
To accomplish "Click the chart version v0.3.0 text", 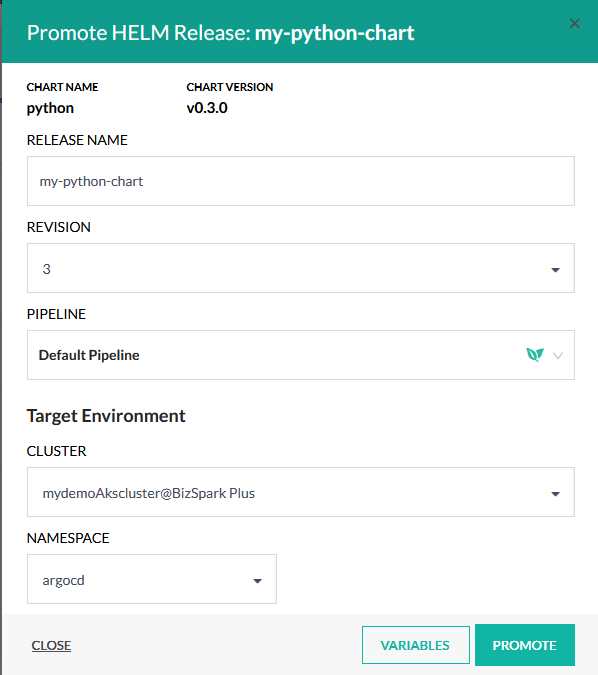I will (x=207, y=108).
